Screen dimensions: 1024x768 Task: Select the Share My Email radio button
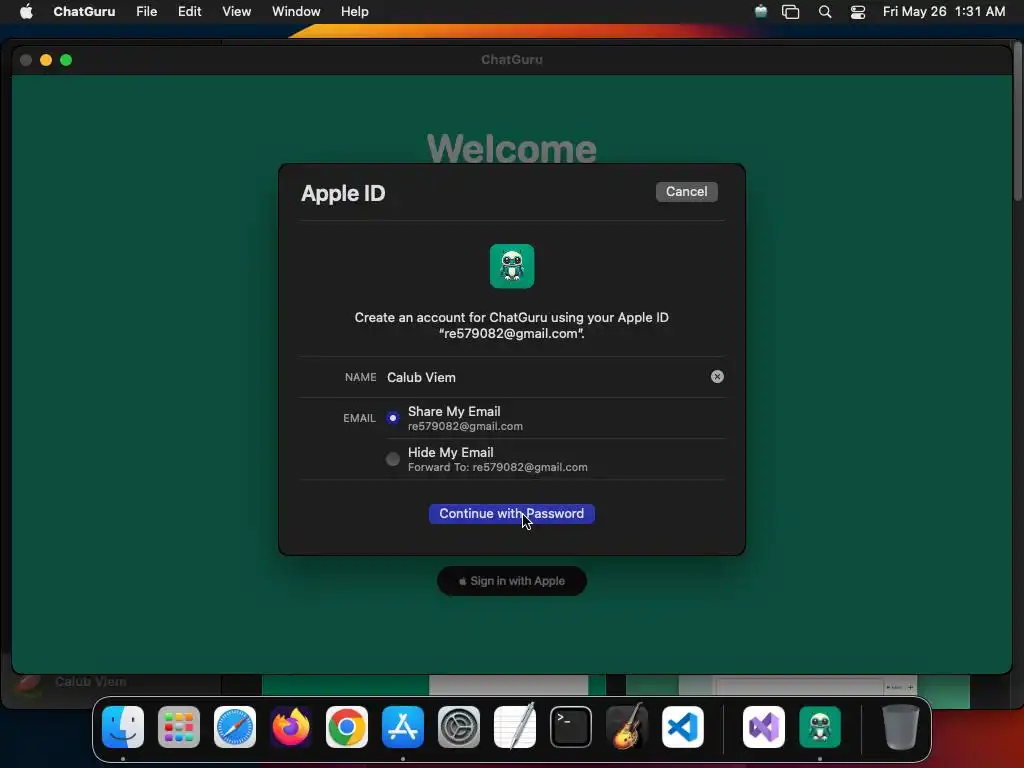392,418
